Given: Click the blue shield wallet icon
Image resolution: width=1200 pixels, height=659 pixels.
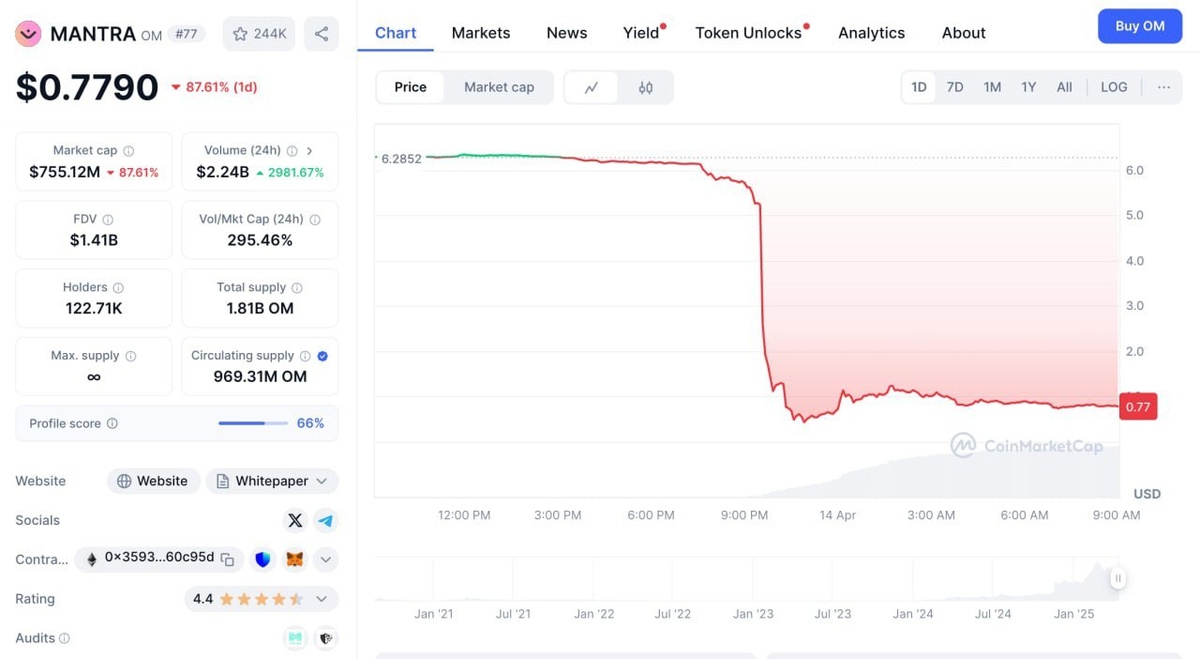Looking at the screenshot, I should click(263, 560).
